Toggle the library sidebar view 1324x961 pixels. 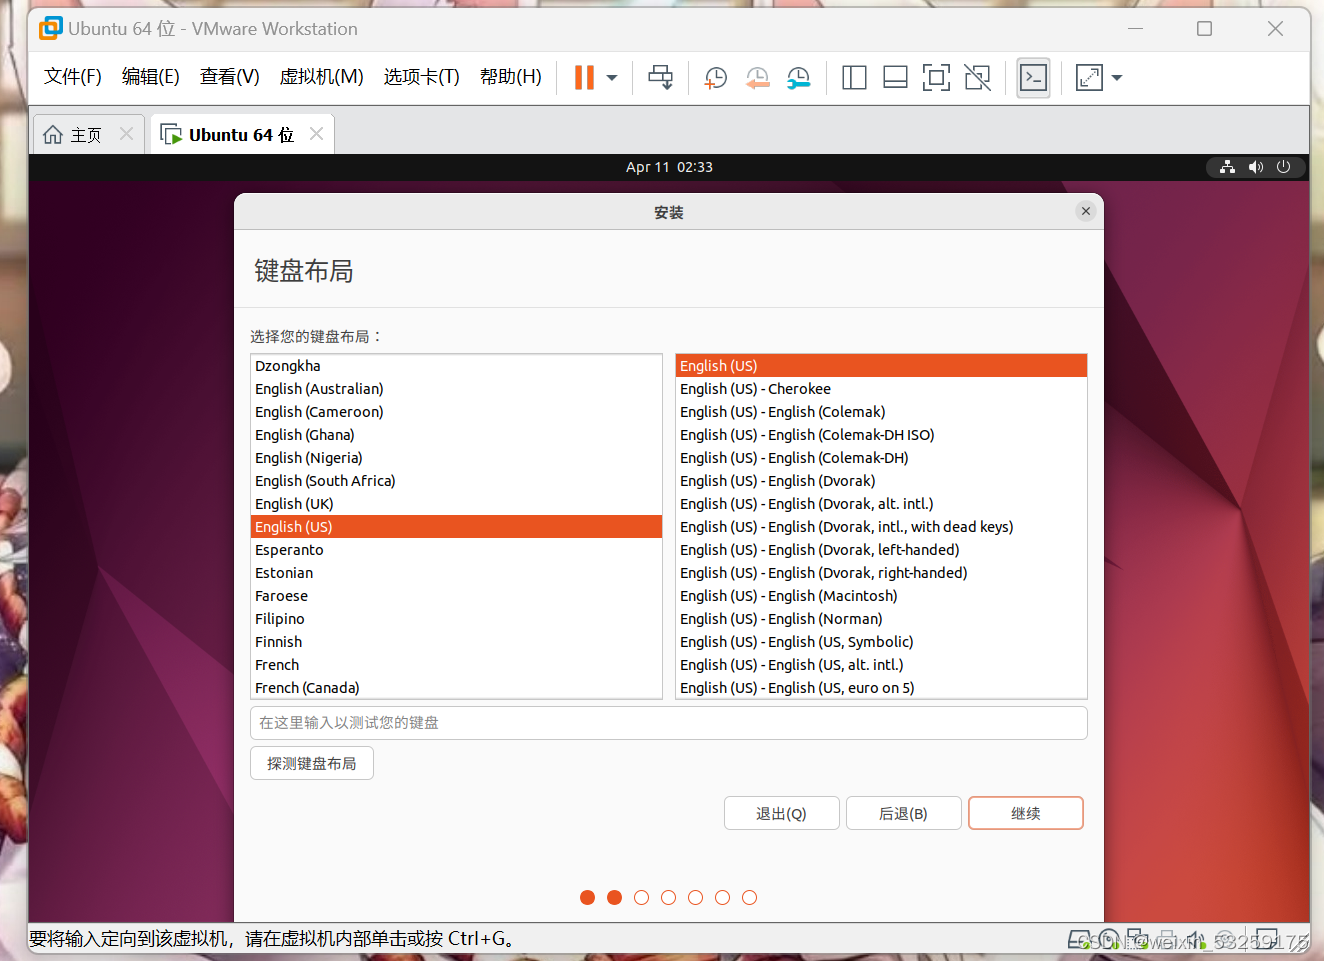click(854, 77)
